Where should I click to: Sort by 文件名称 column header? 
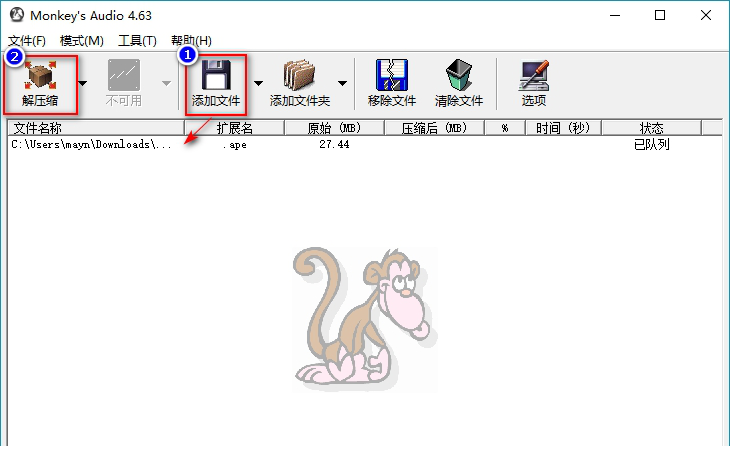pos(95,128)
